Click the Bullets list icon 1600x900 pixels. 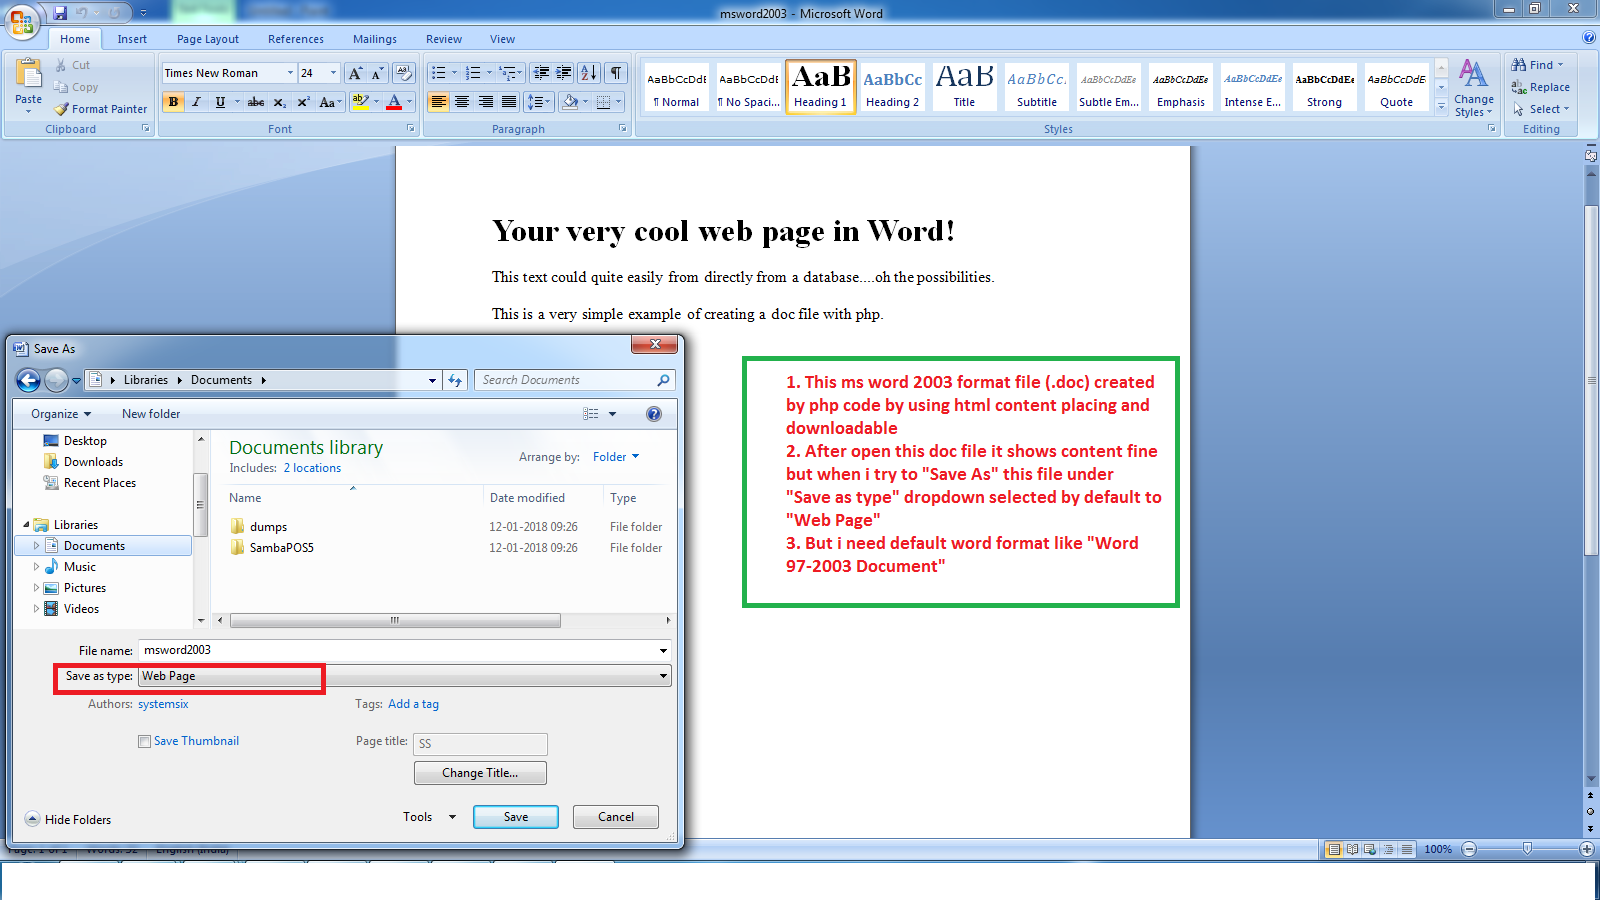pos(438,73)
